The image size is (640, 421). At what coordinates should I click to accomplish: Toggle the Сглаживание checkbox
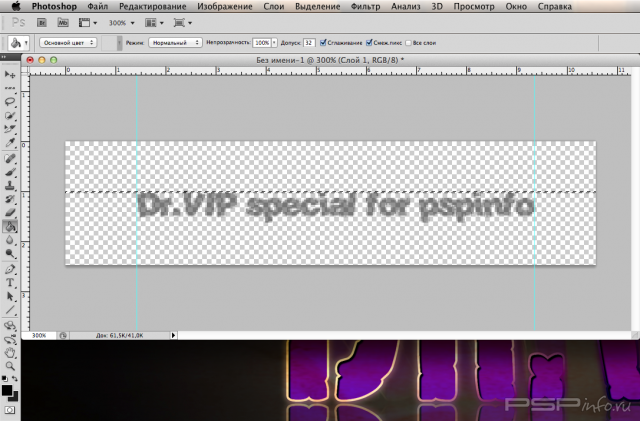click(x=323, y=43)
